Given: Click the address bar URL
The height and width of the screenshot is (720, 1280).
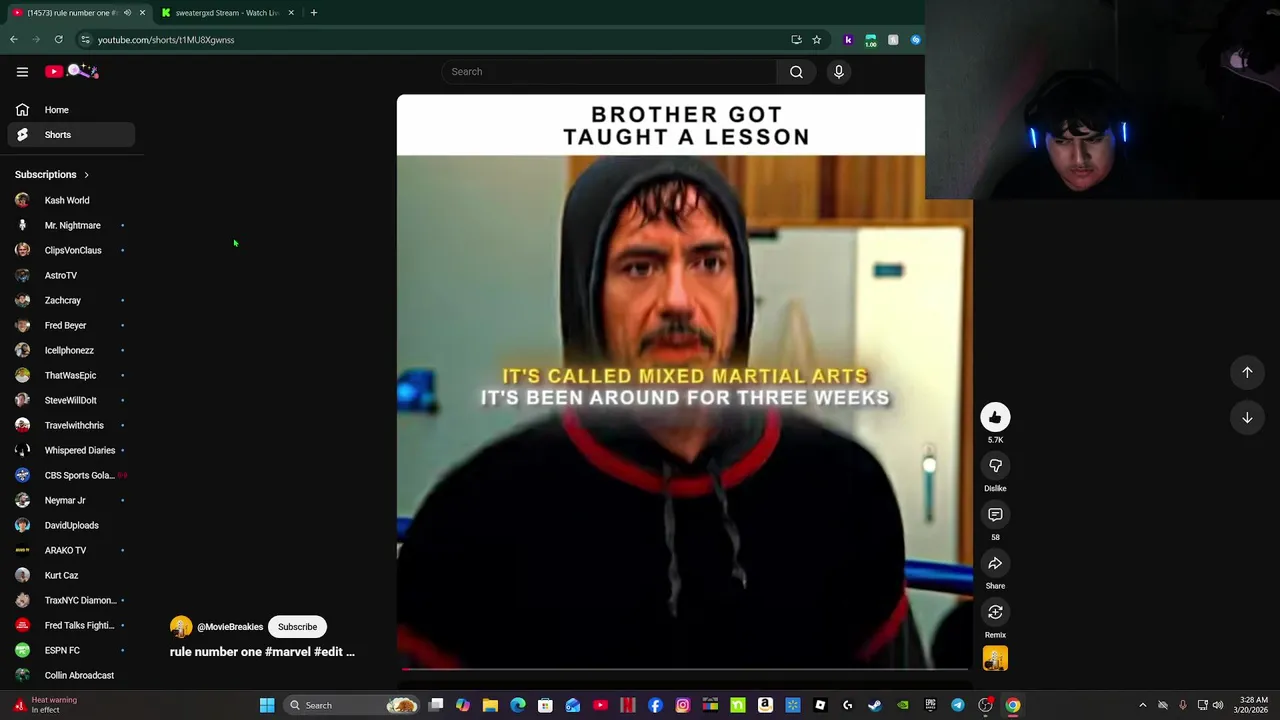Looking at the screenshot, I should tap(166, 40).
